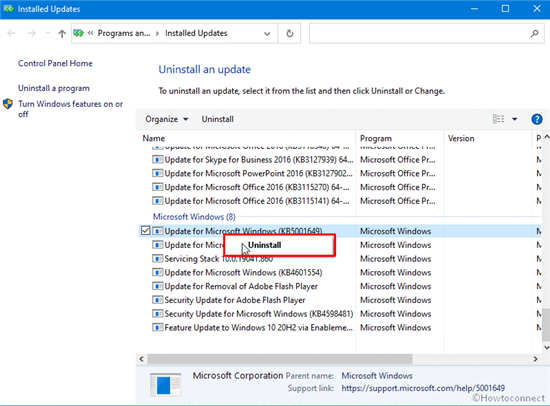Screen dimensions: 550x406
Task: Click Programs an... breadcrumb in address bar
Action: tap(124, 33)
